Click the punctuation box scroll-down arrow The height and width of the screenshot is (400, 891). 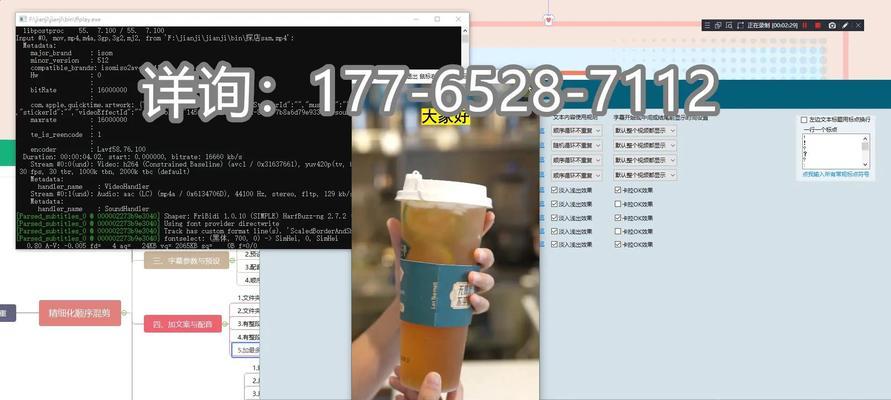tap(865, 165)
